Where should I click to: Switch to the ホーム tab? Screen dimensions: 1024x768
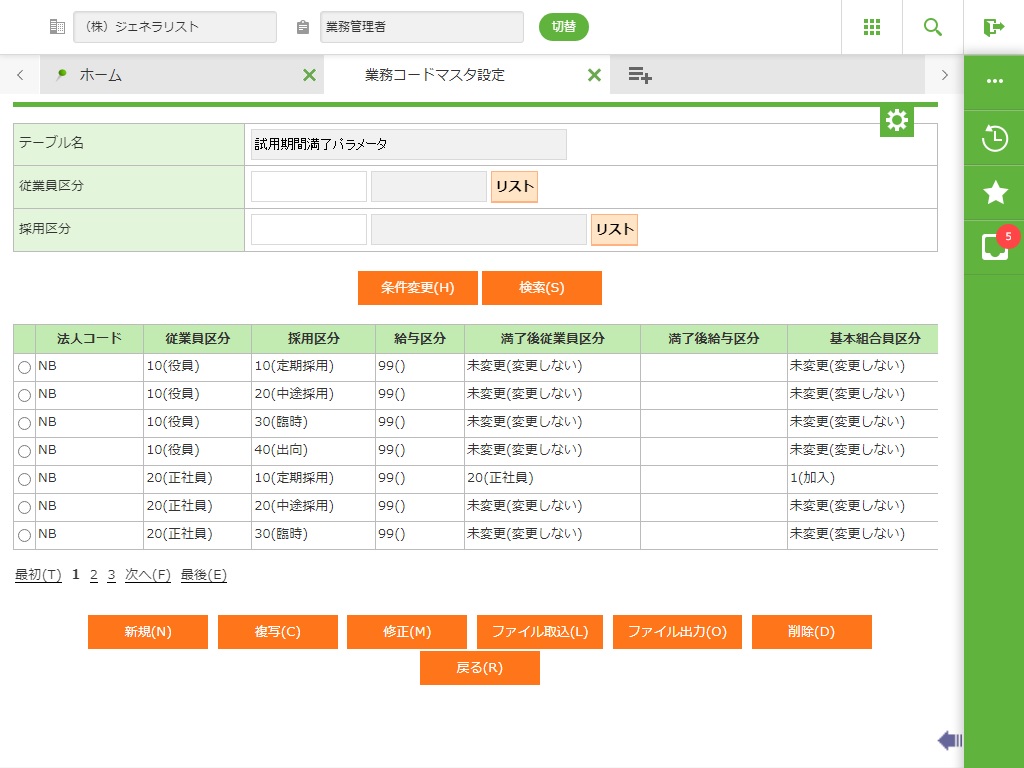(100, 75)
